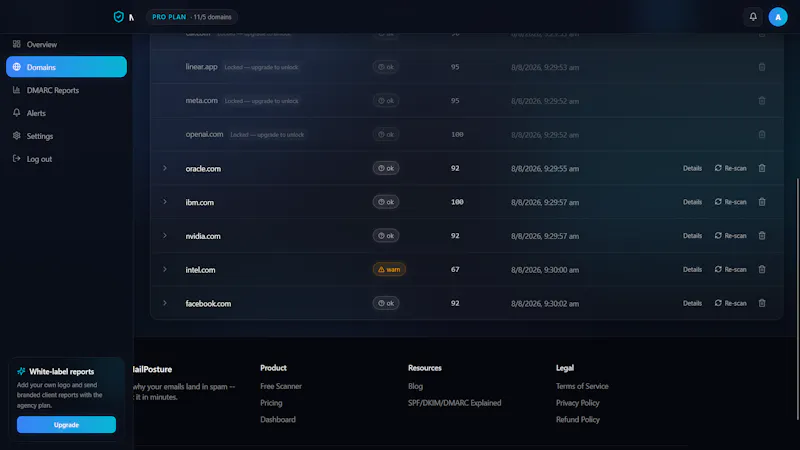The image size is (800, 450).
Task: Click the Upgrade button
Action: pyautogui.click(x=66, y=424)
